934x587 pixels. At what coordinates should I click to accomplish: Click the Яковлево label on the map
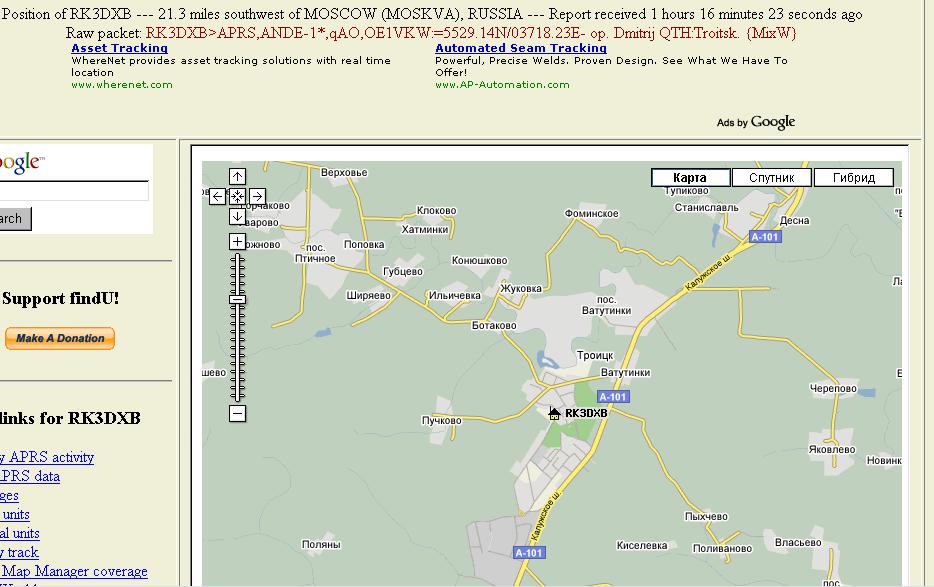coord(832,450)
